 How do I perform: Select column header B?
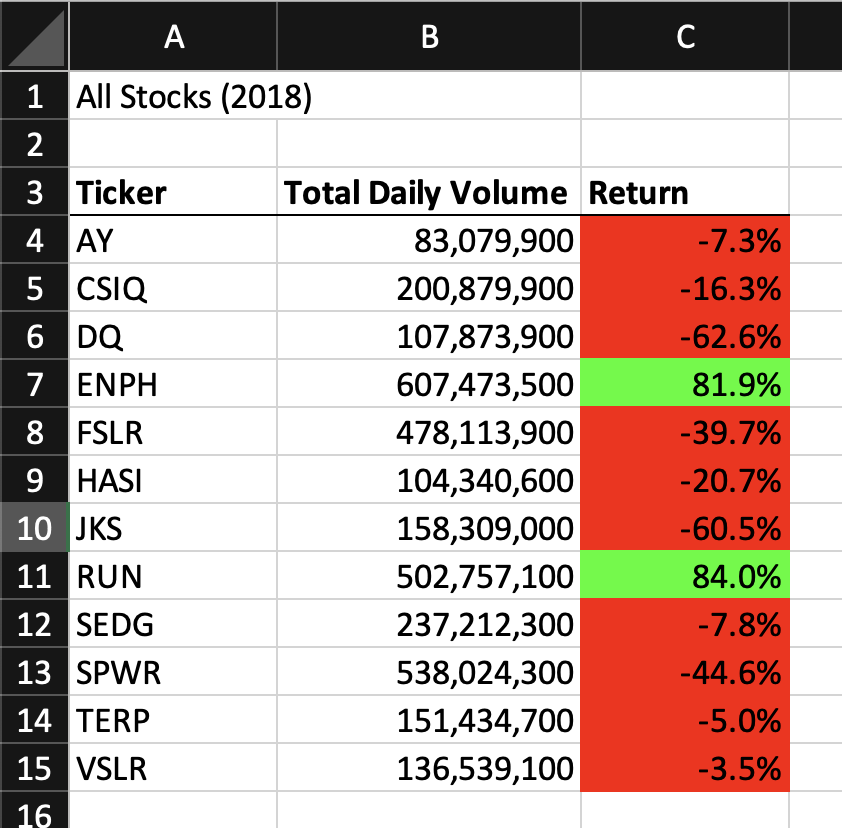click(x=428, y=35)
